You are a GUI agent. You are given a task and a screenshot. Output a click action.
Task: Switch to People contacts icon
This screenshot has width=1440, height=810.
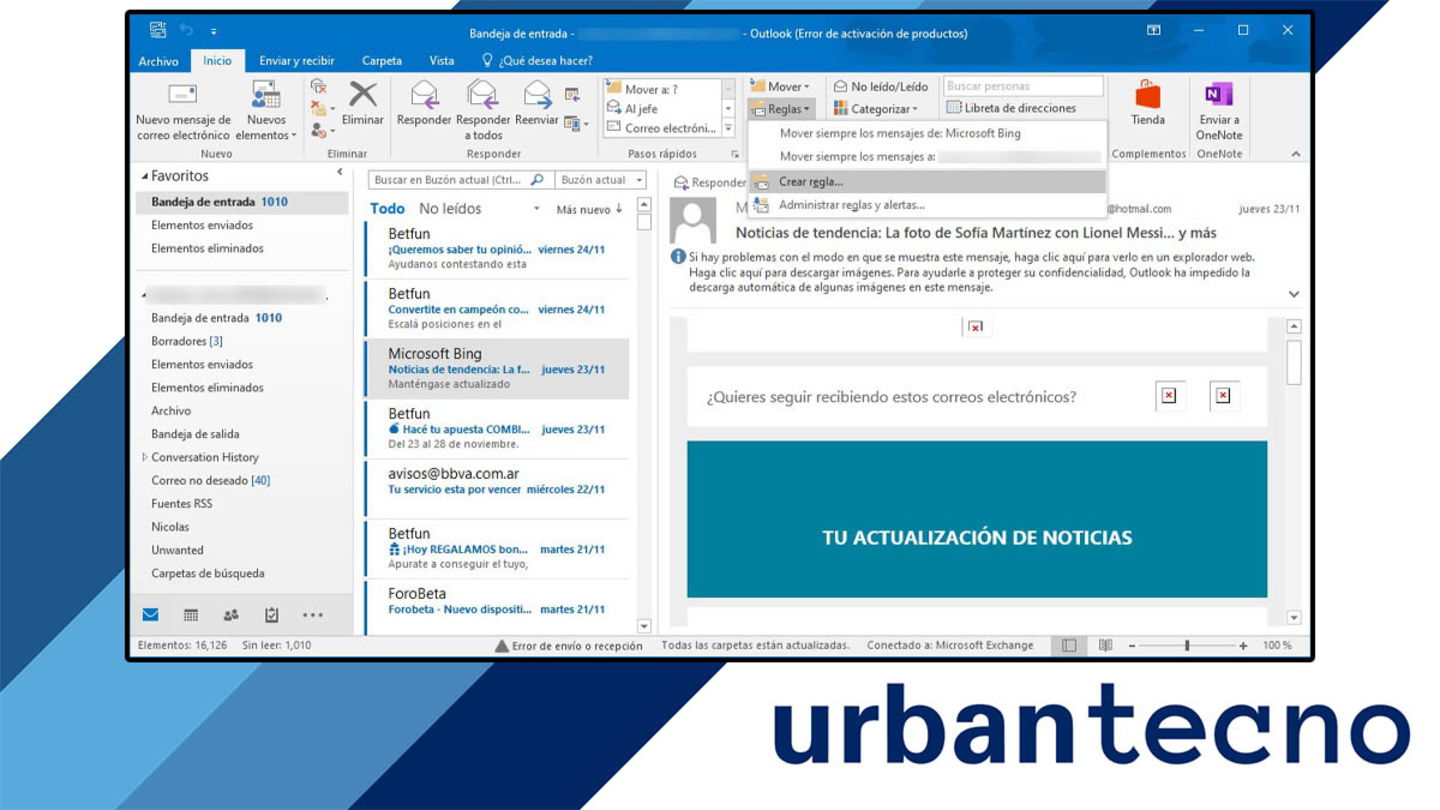coord(231,615)
